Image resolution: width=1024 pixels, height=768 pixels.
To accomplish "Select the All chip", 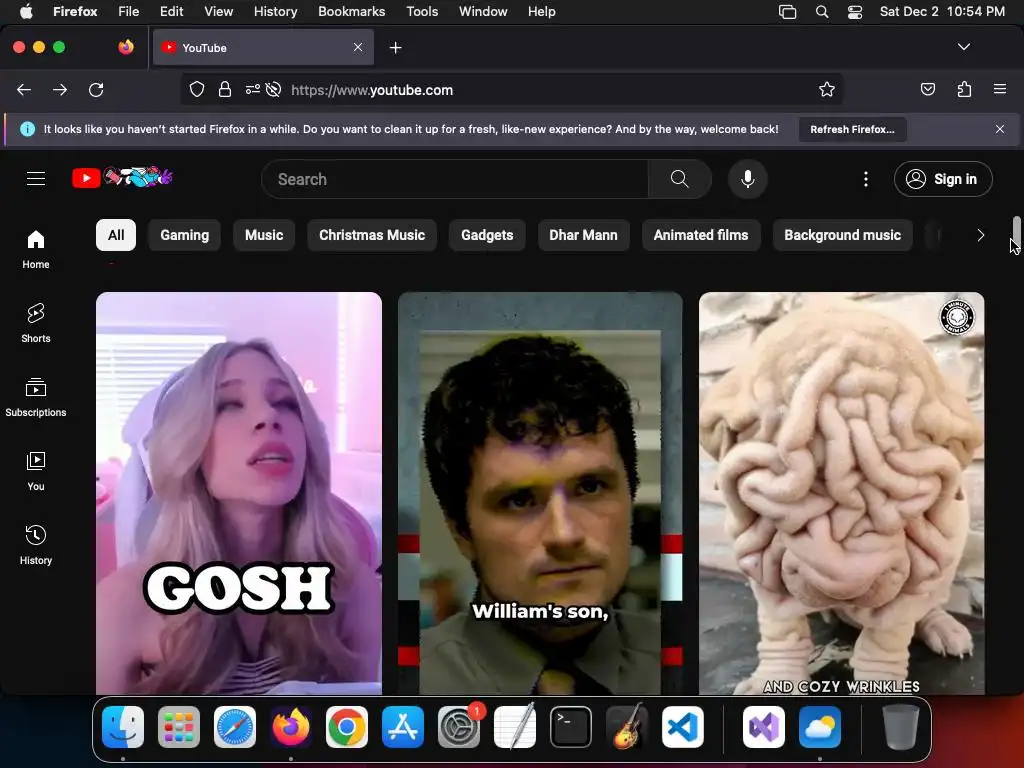I will 116,235.
